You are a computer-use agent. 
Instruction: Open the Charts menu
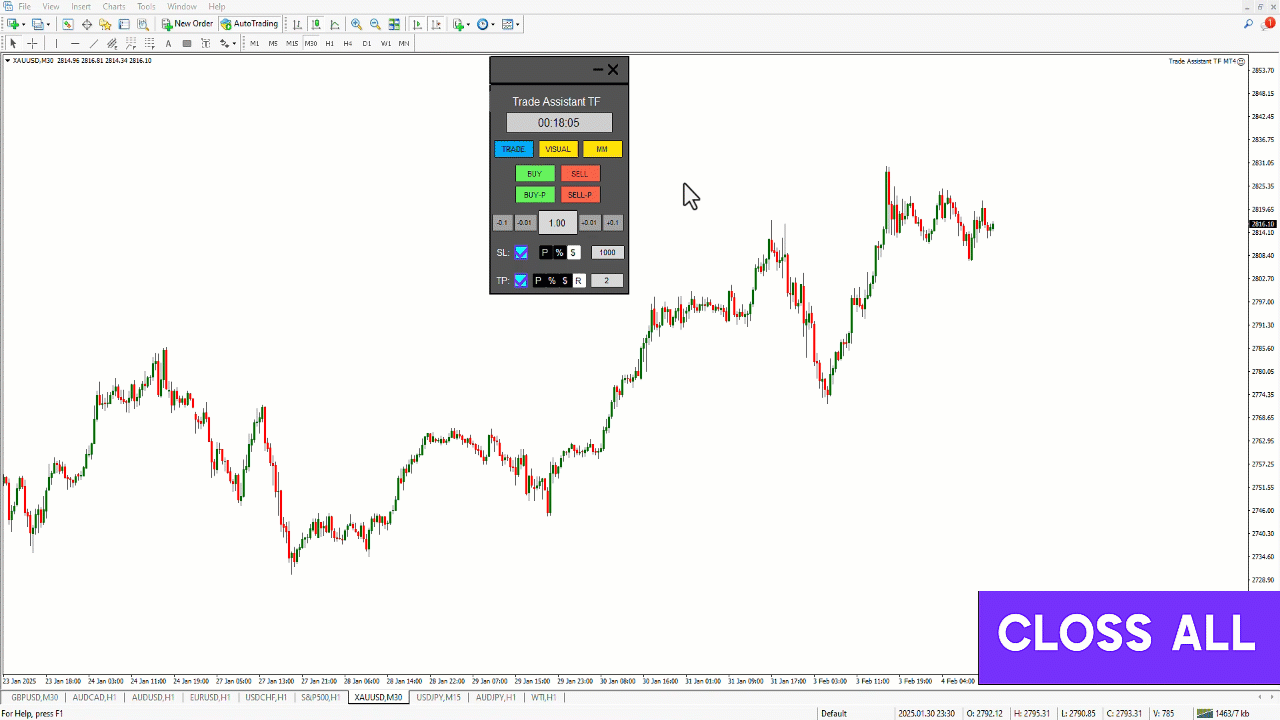pyautogui.click(x=114, y=6)
